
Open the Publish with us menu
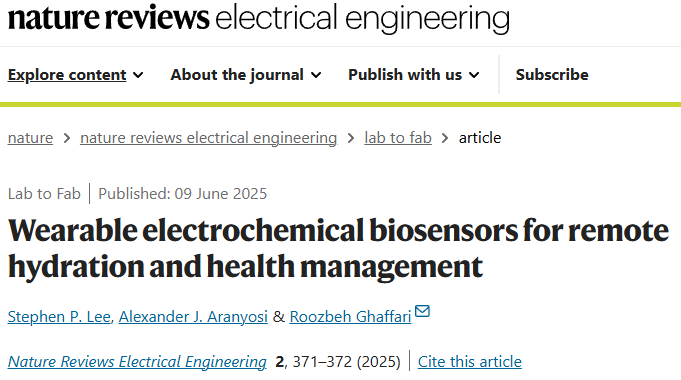coord(414,75)
